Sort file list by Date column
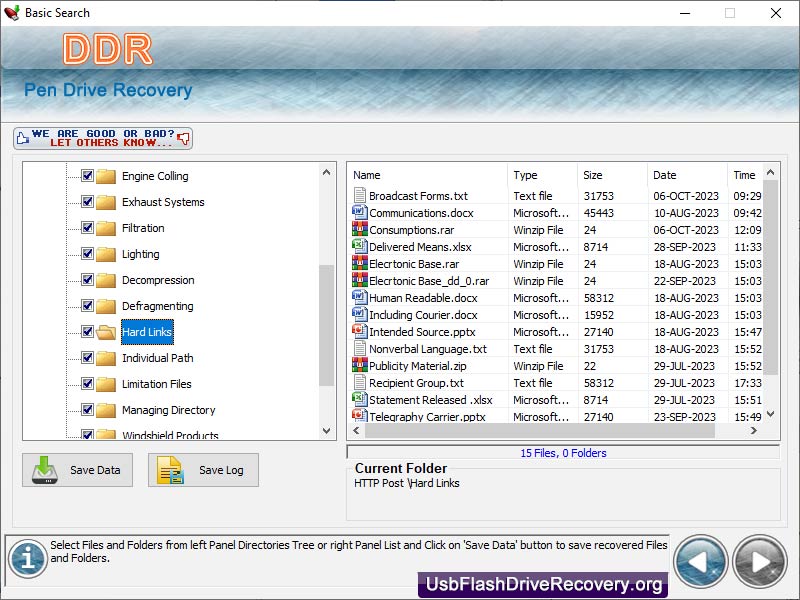This screenshot has height=600, width=800. click(x=687, y=175)
